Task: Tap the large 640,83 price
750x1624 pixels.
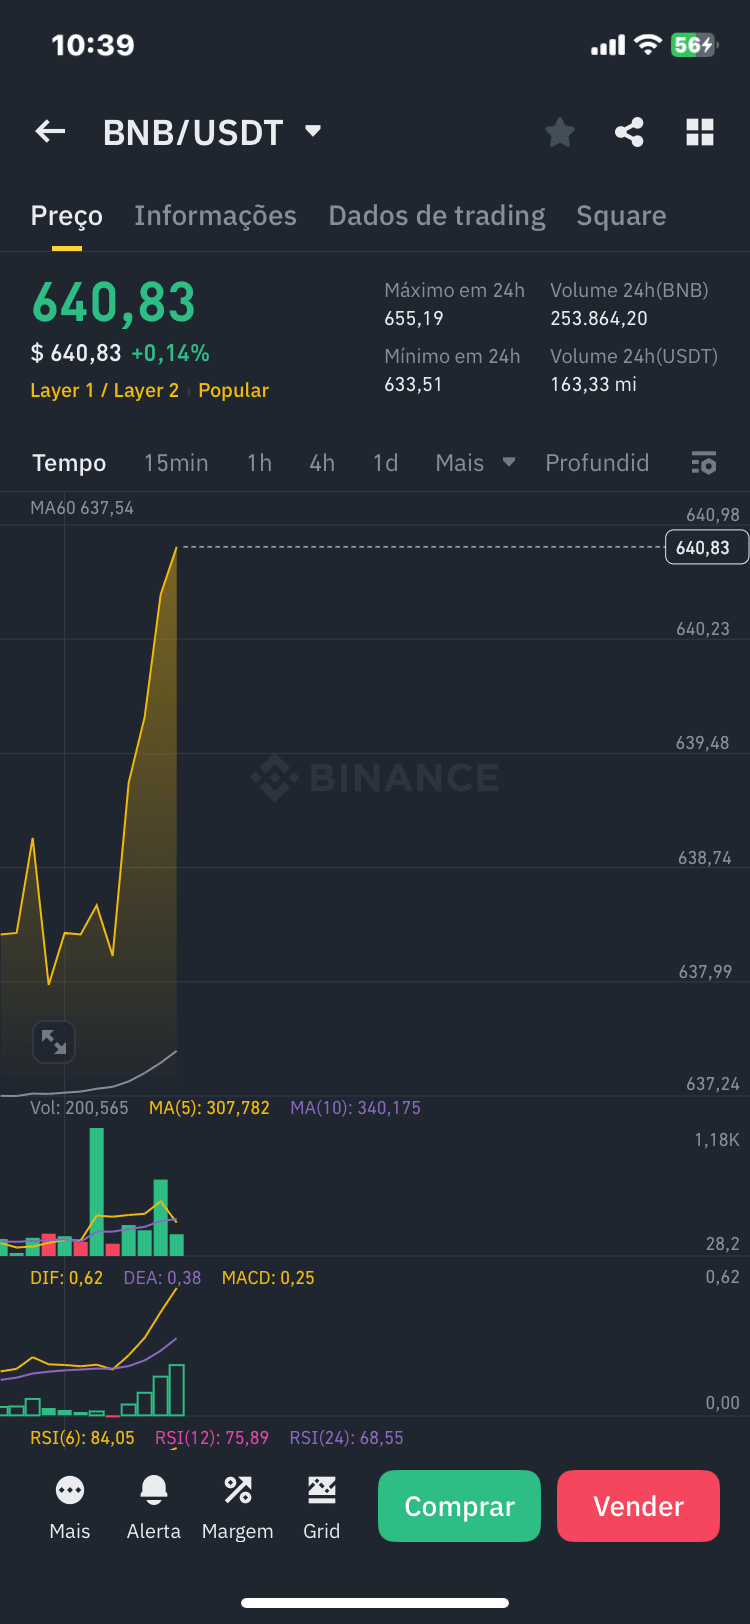Action: pos(113,303)
